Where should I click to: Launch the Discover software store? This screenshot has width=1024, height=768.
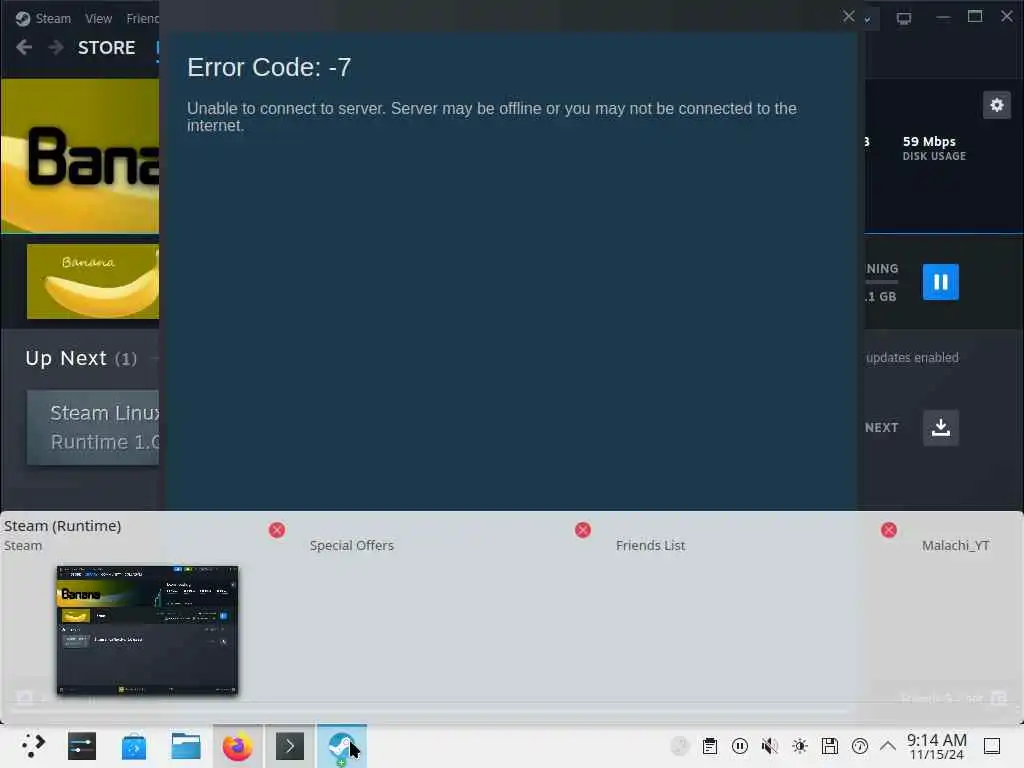click(134, 746)
